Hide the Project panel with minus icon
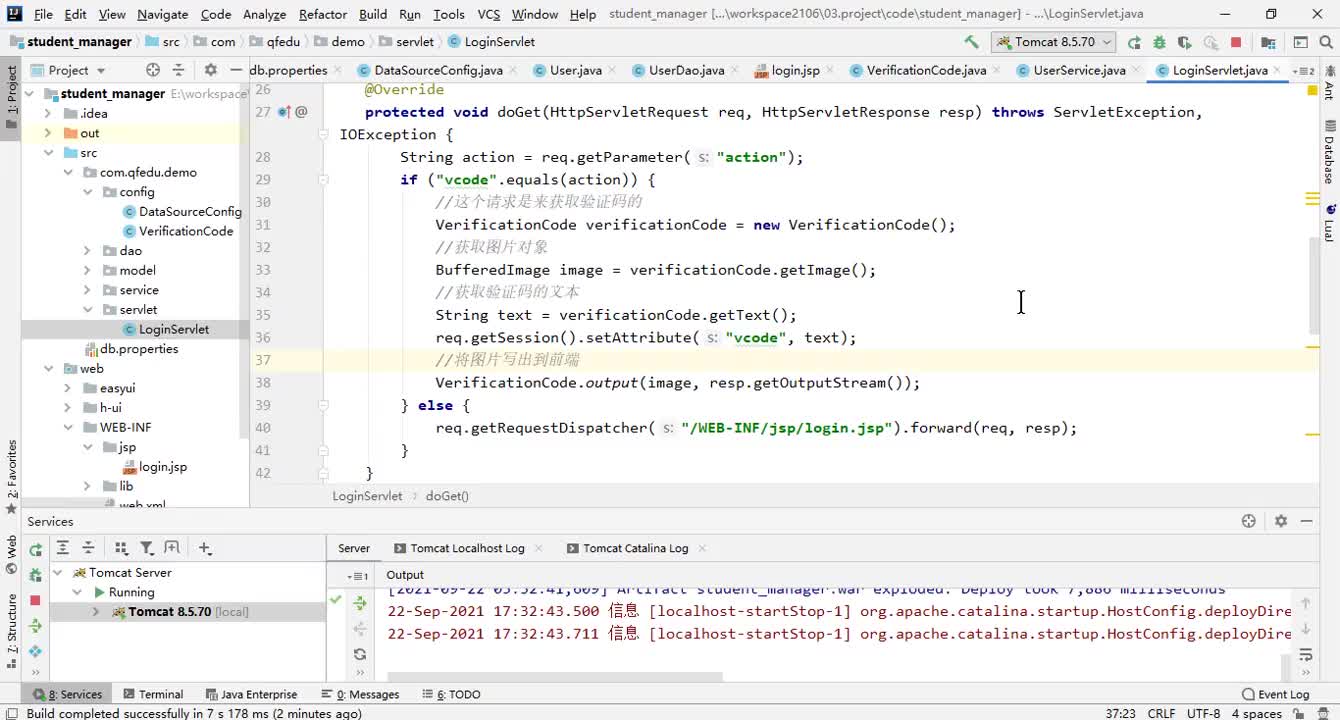The image size is (1340, 720). tap(237, 70)
